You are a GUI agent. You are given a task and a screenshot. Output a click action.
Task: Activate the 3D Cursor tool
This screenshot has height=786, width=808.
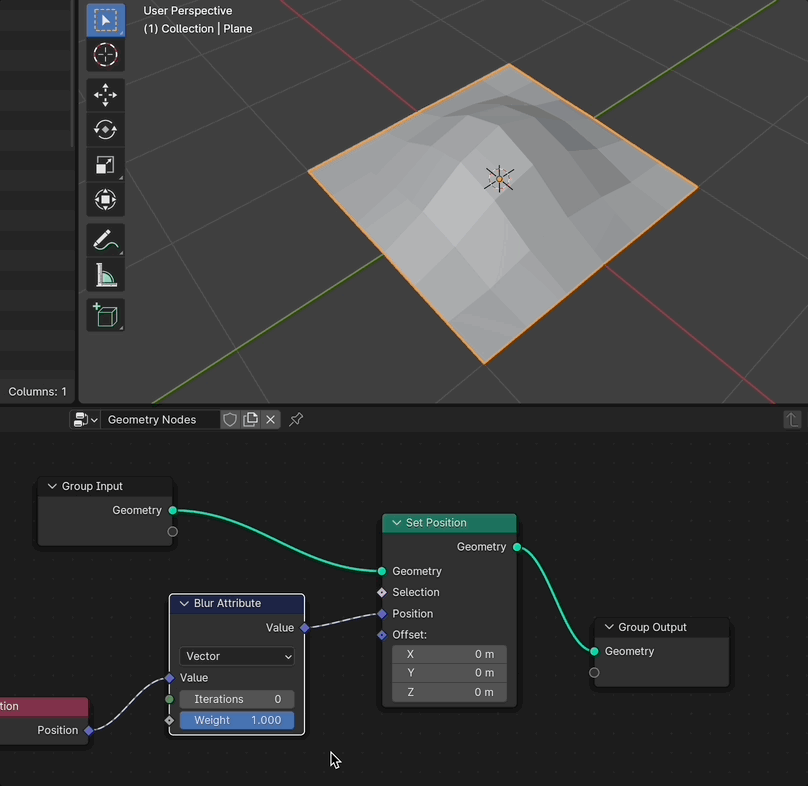click(105, 55)
